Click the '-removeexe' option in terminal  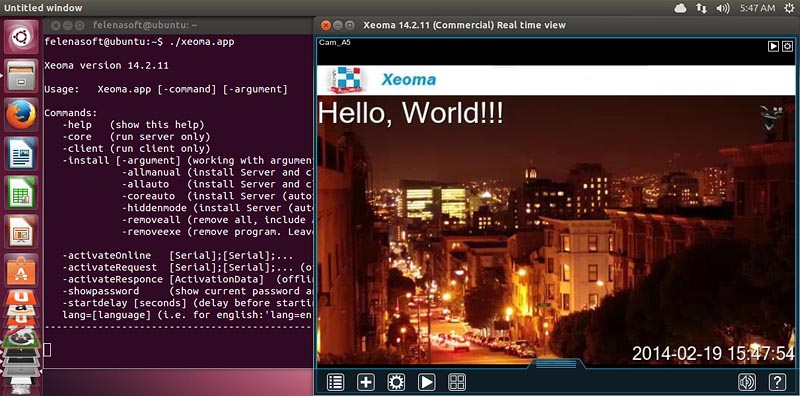point(151,232)
